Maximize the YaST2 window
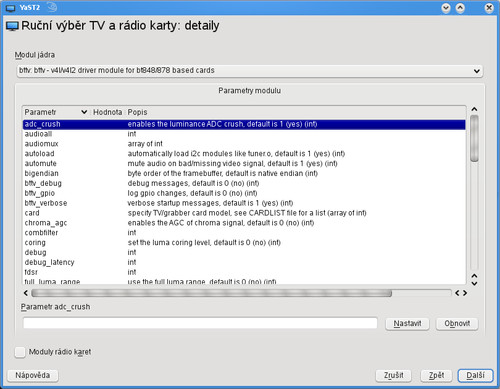This screenshot has width=500, height=389. tap(460, 8)
